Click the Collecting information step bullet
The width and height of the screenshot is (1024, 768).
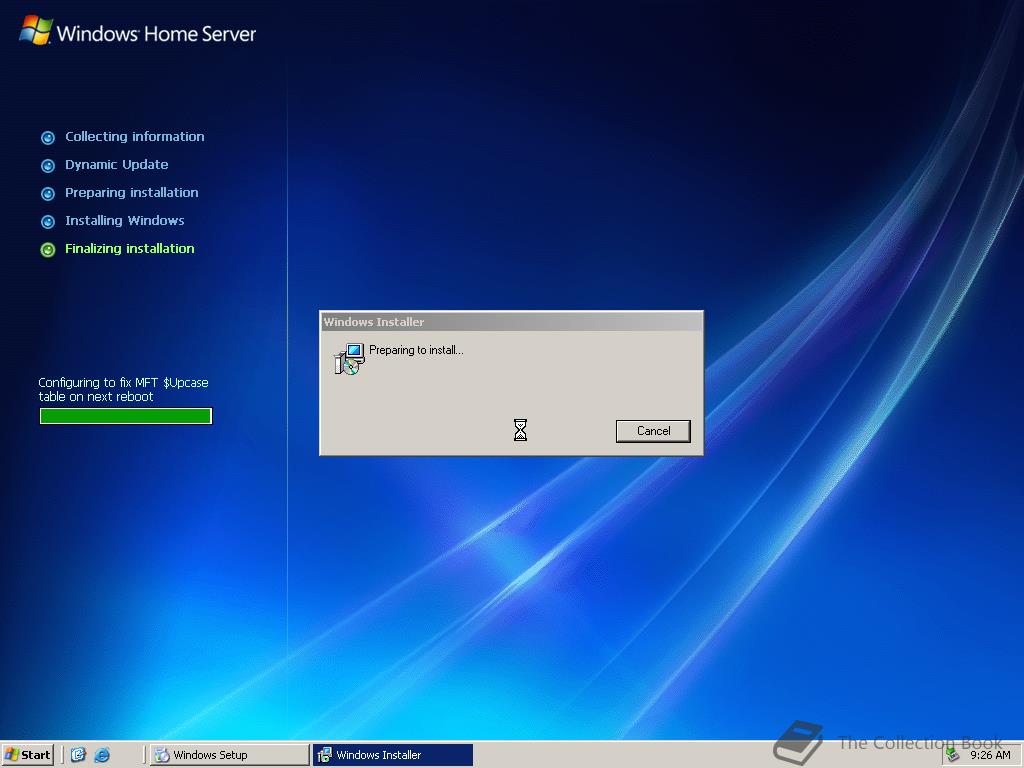(x=48, y=138)
